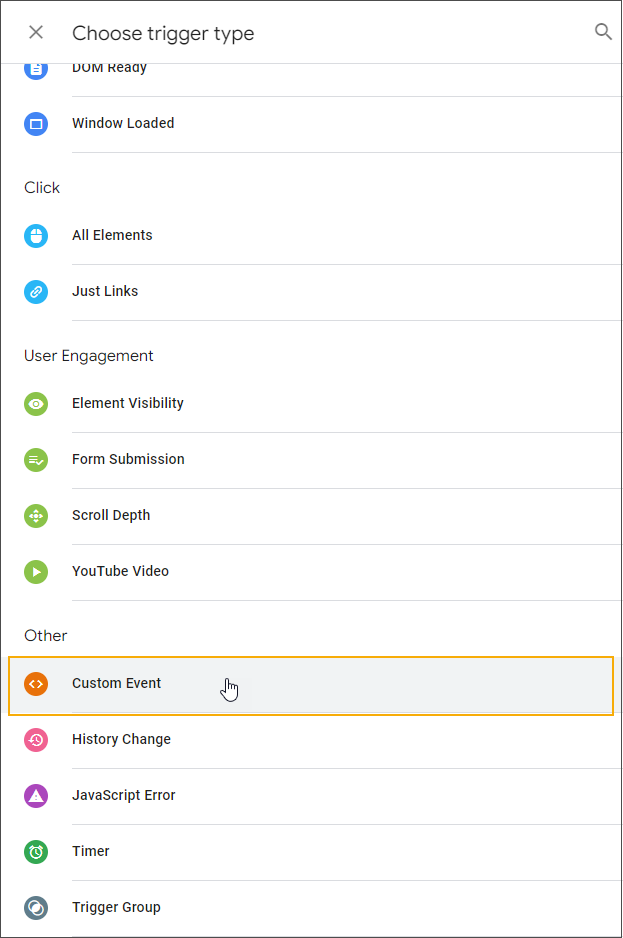Image resolution: width=623 pixels, height=938 pixels.
Task: Click the Timer clock icon
Action: click(36, 852)
